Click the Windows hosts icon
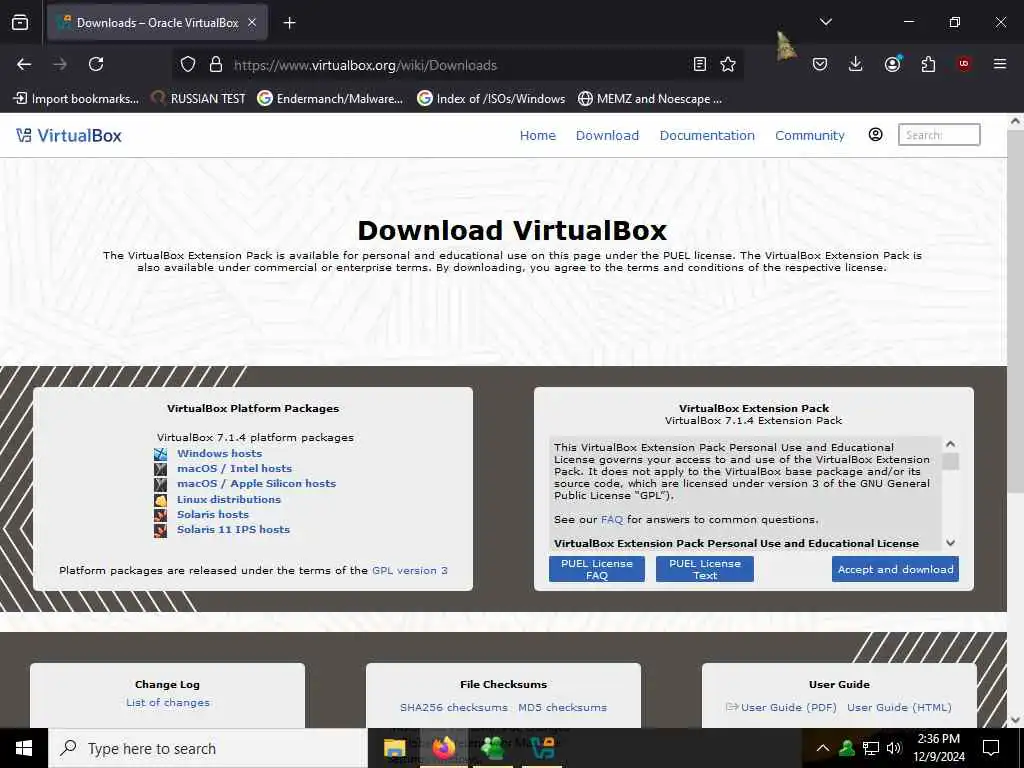Image resolution: width=1024 pixels, height=768 pixels. click(161, 454)
